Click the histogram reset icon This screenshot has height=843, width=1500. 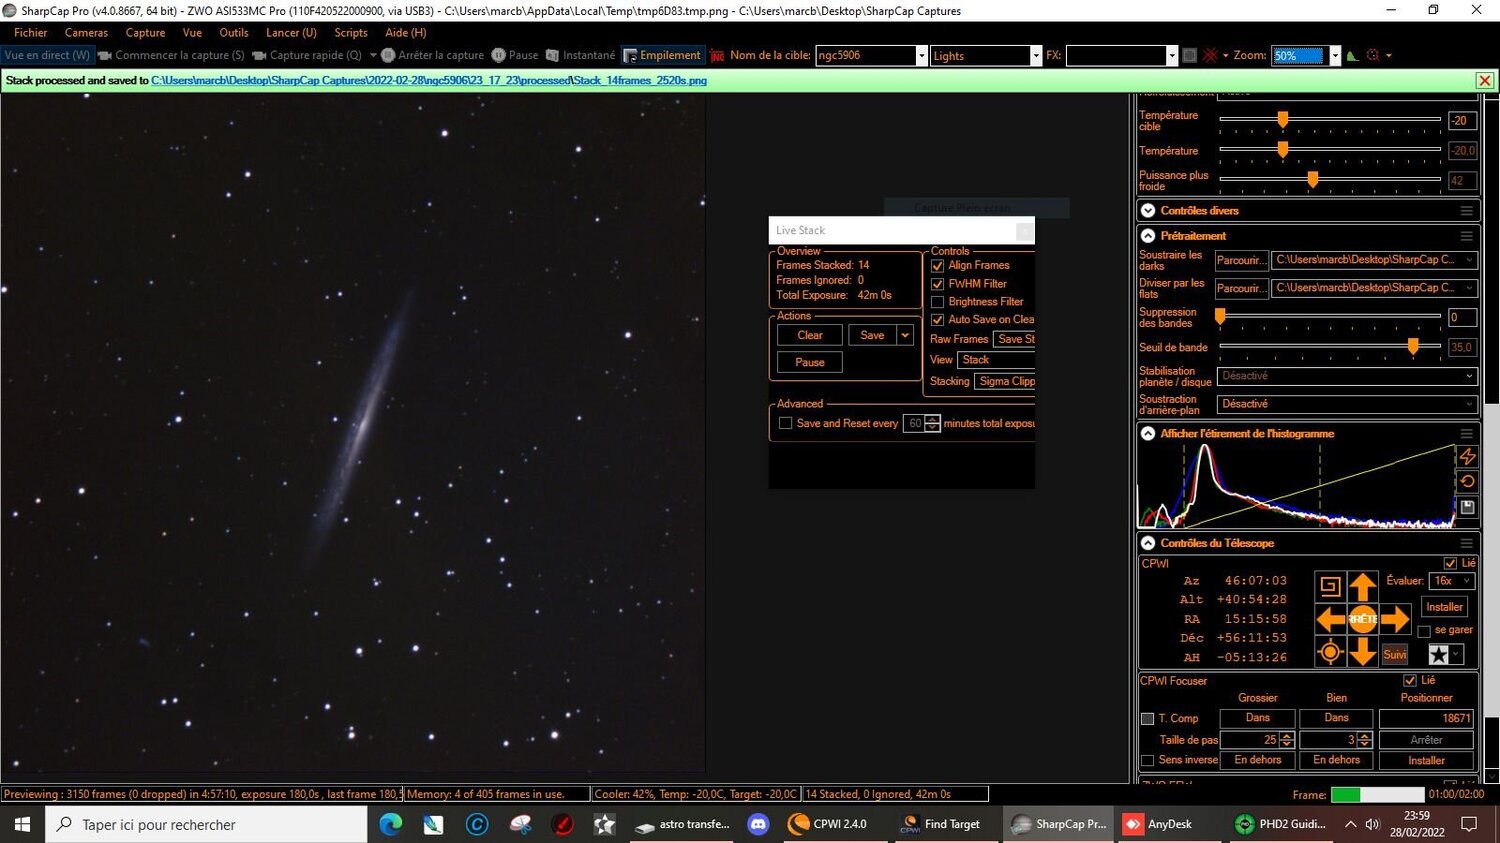point(1468,481)
